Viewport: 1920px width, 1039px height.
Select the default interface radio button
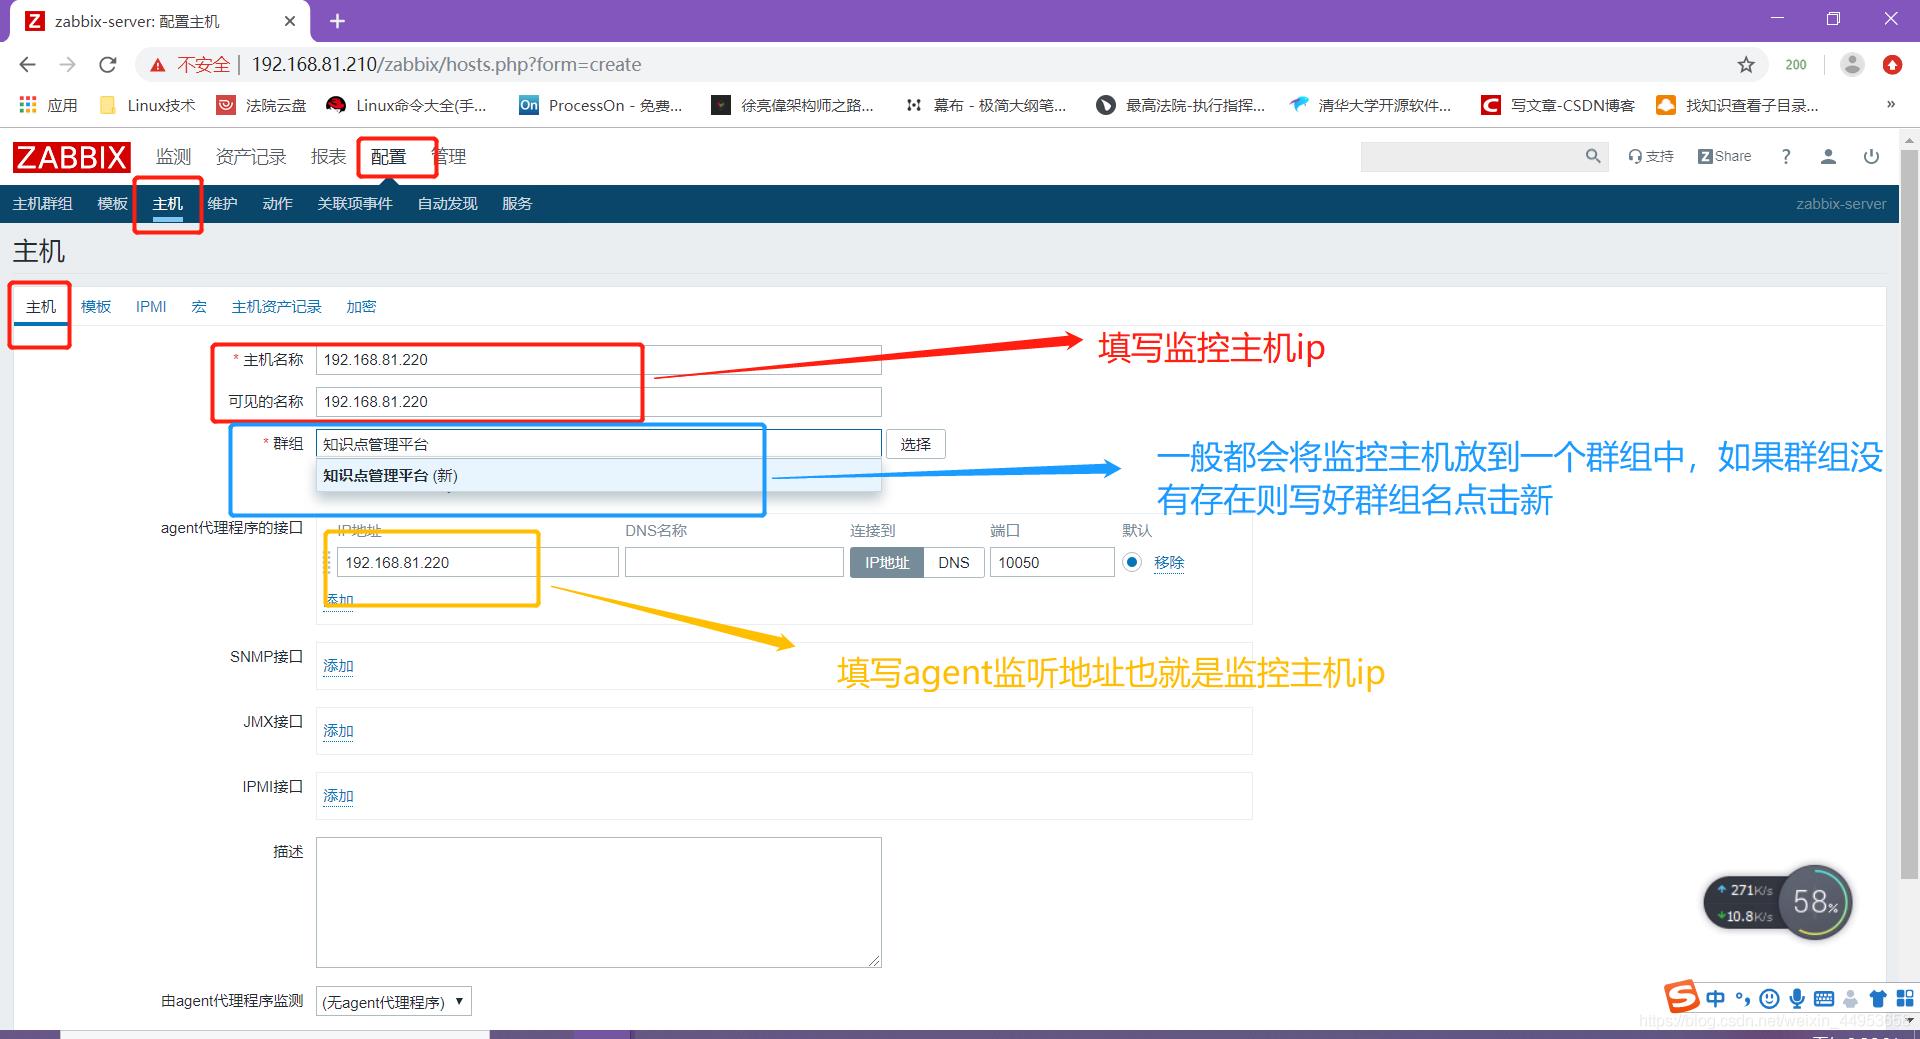coord(1132,562)
